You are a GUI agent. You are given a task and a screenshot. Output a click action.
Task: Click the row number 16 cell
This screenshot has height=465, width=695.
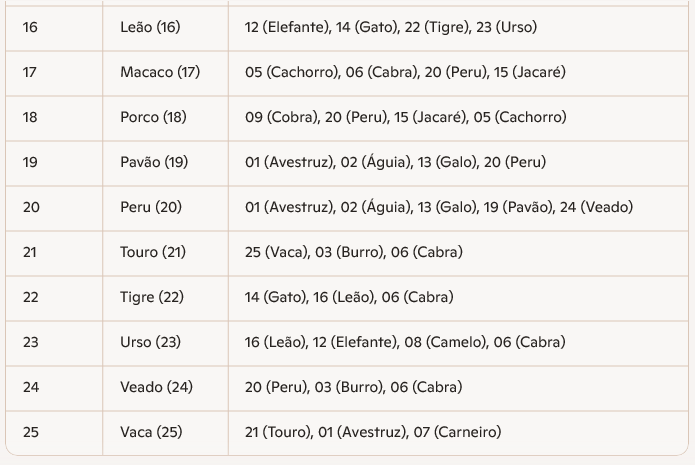point(30,27)
